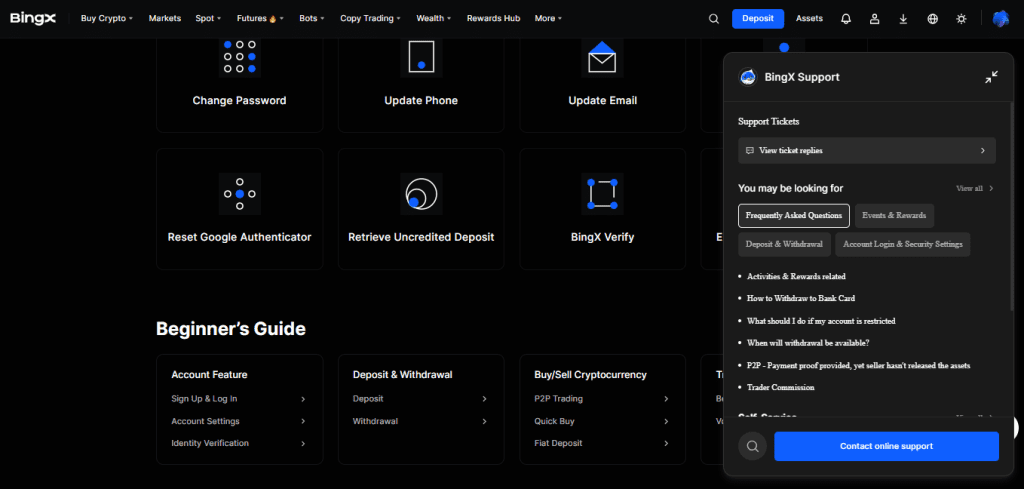
Task: Click the Retrieve Uncredited Deposit icon
Action: 421,194
